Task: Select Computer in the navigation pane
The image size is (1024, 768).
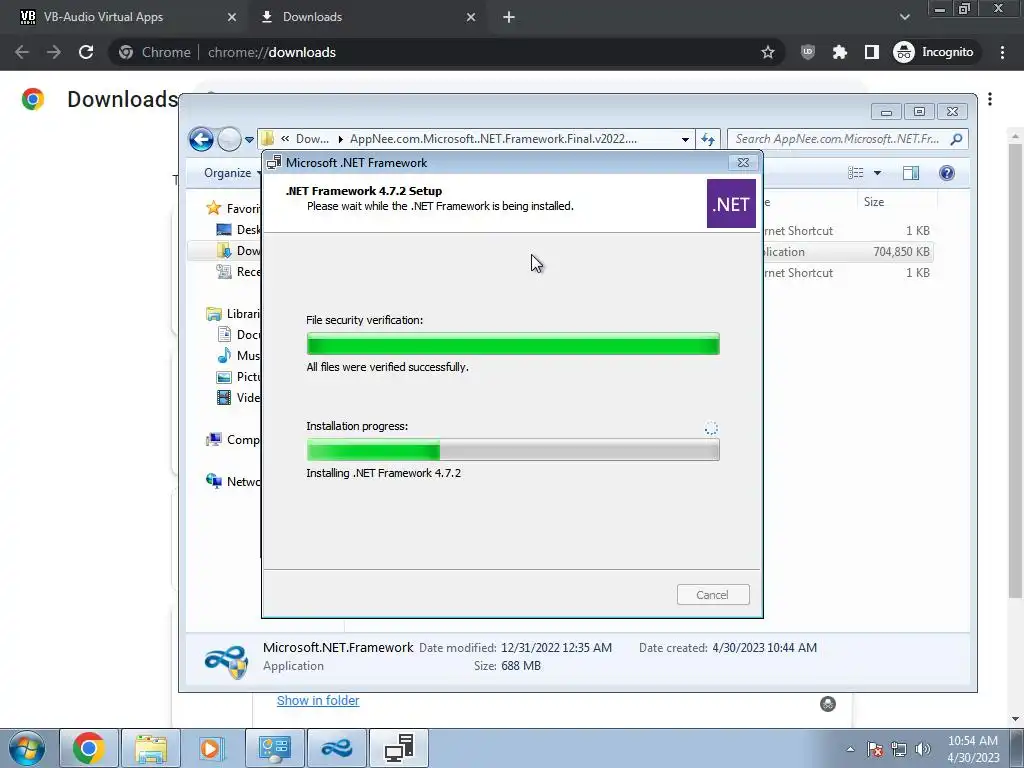Action: (x=232, y=440)
